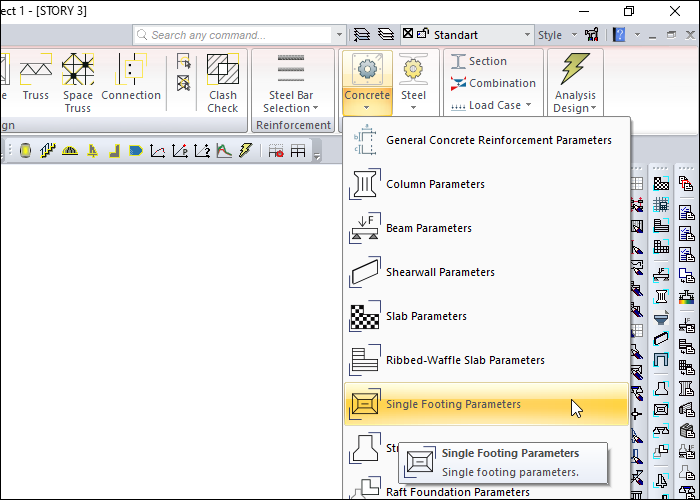Click the first layer stack icon beside search
700x500 pixels.
pyautogui.click(x=362, y=34)
